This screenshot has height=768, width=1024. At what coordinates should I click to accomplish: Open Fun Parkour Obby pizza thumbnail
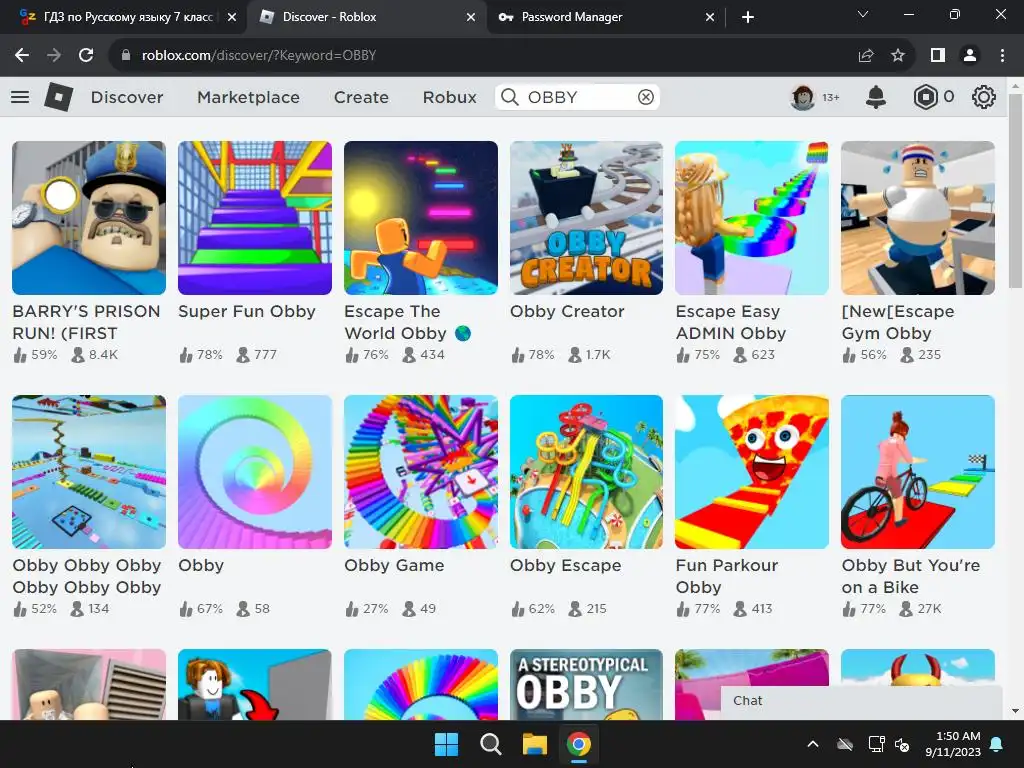click(x=752, y=472)
